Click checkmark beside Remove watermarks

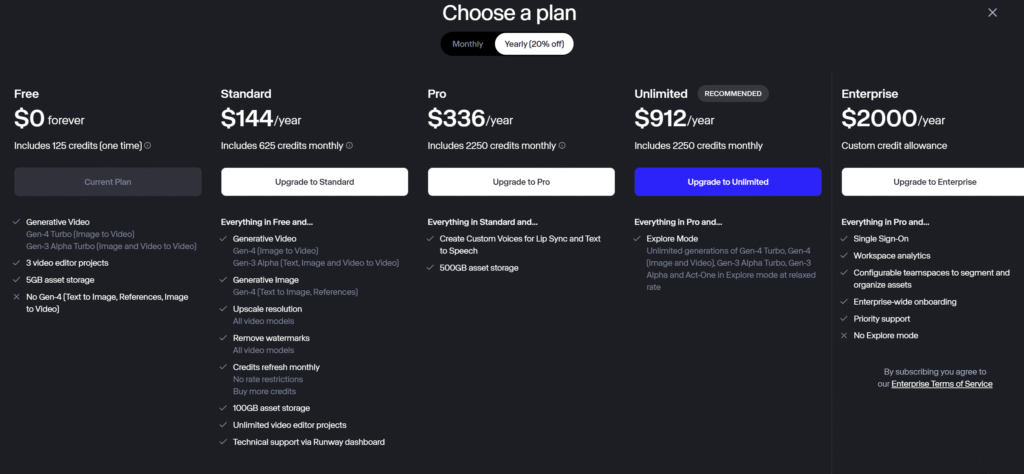[x=224, y=338]
